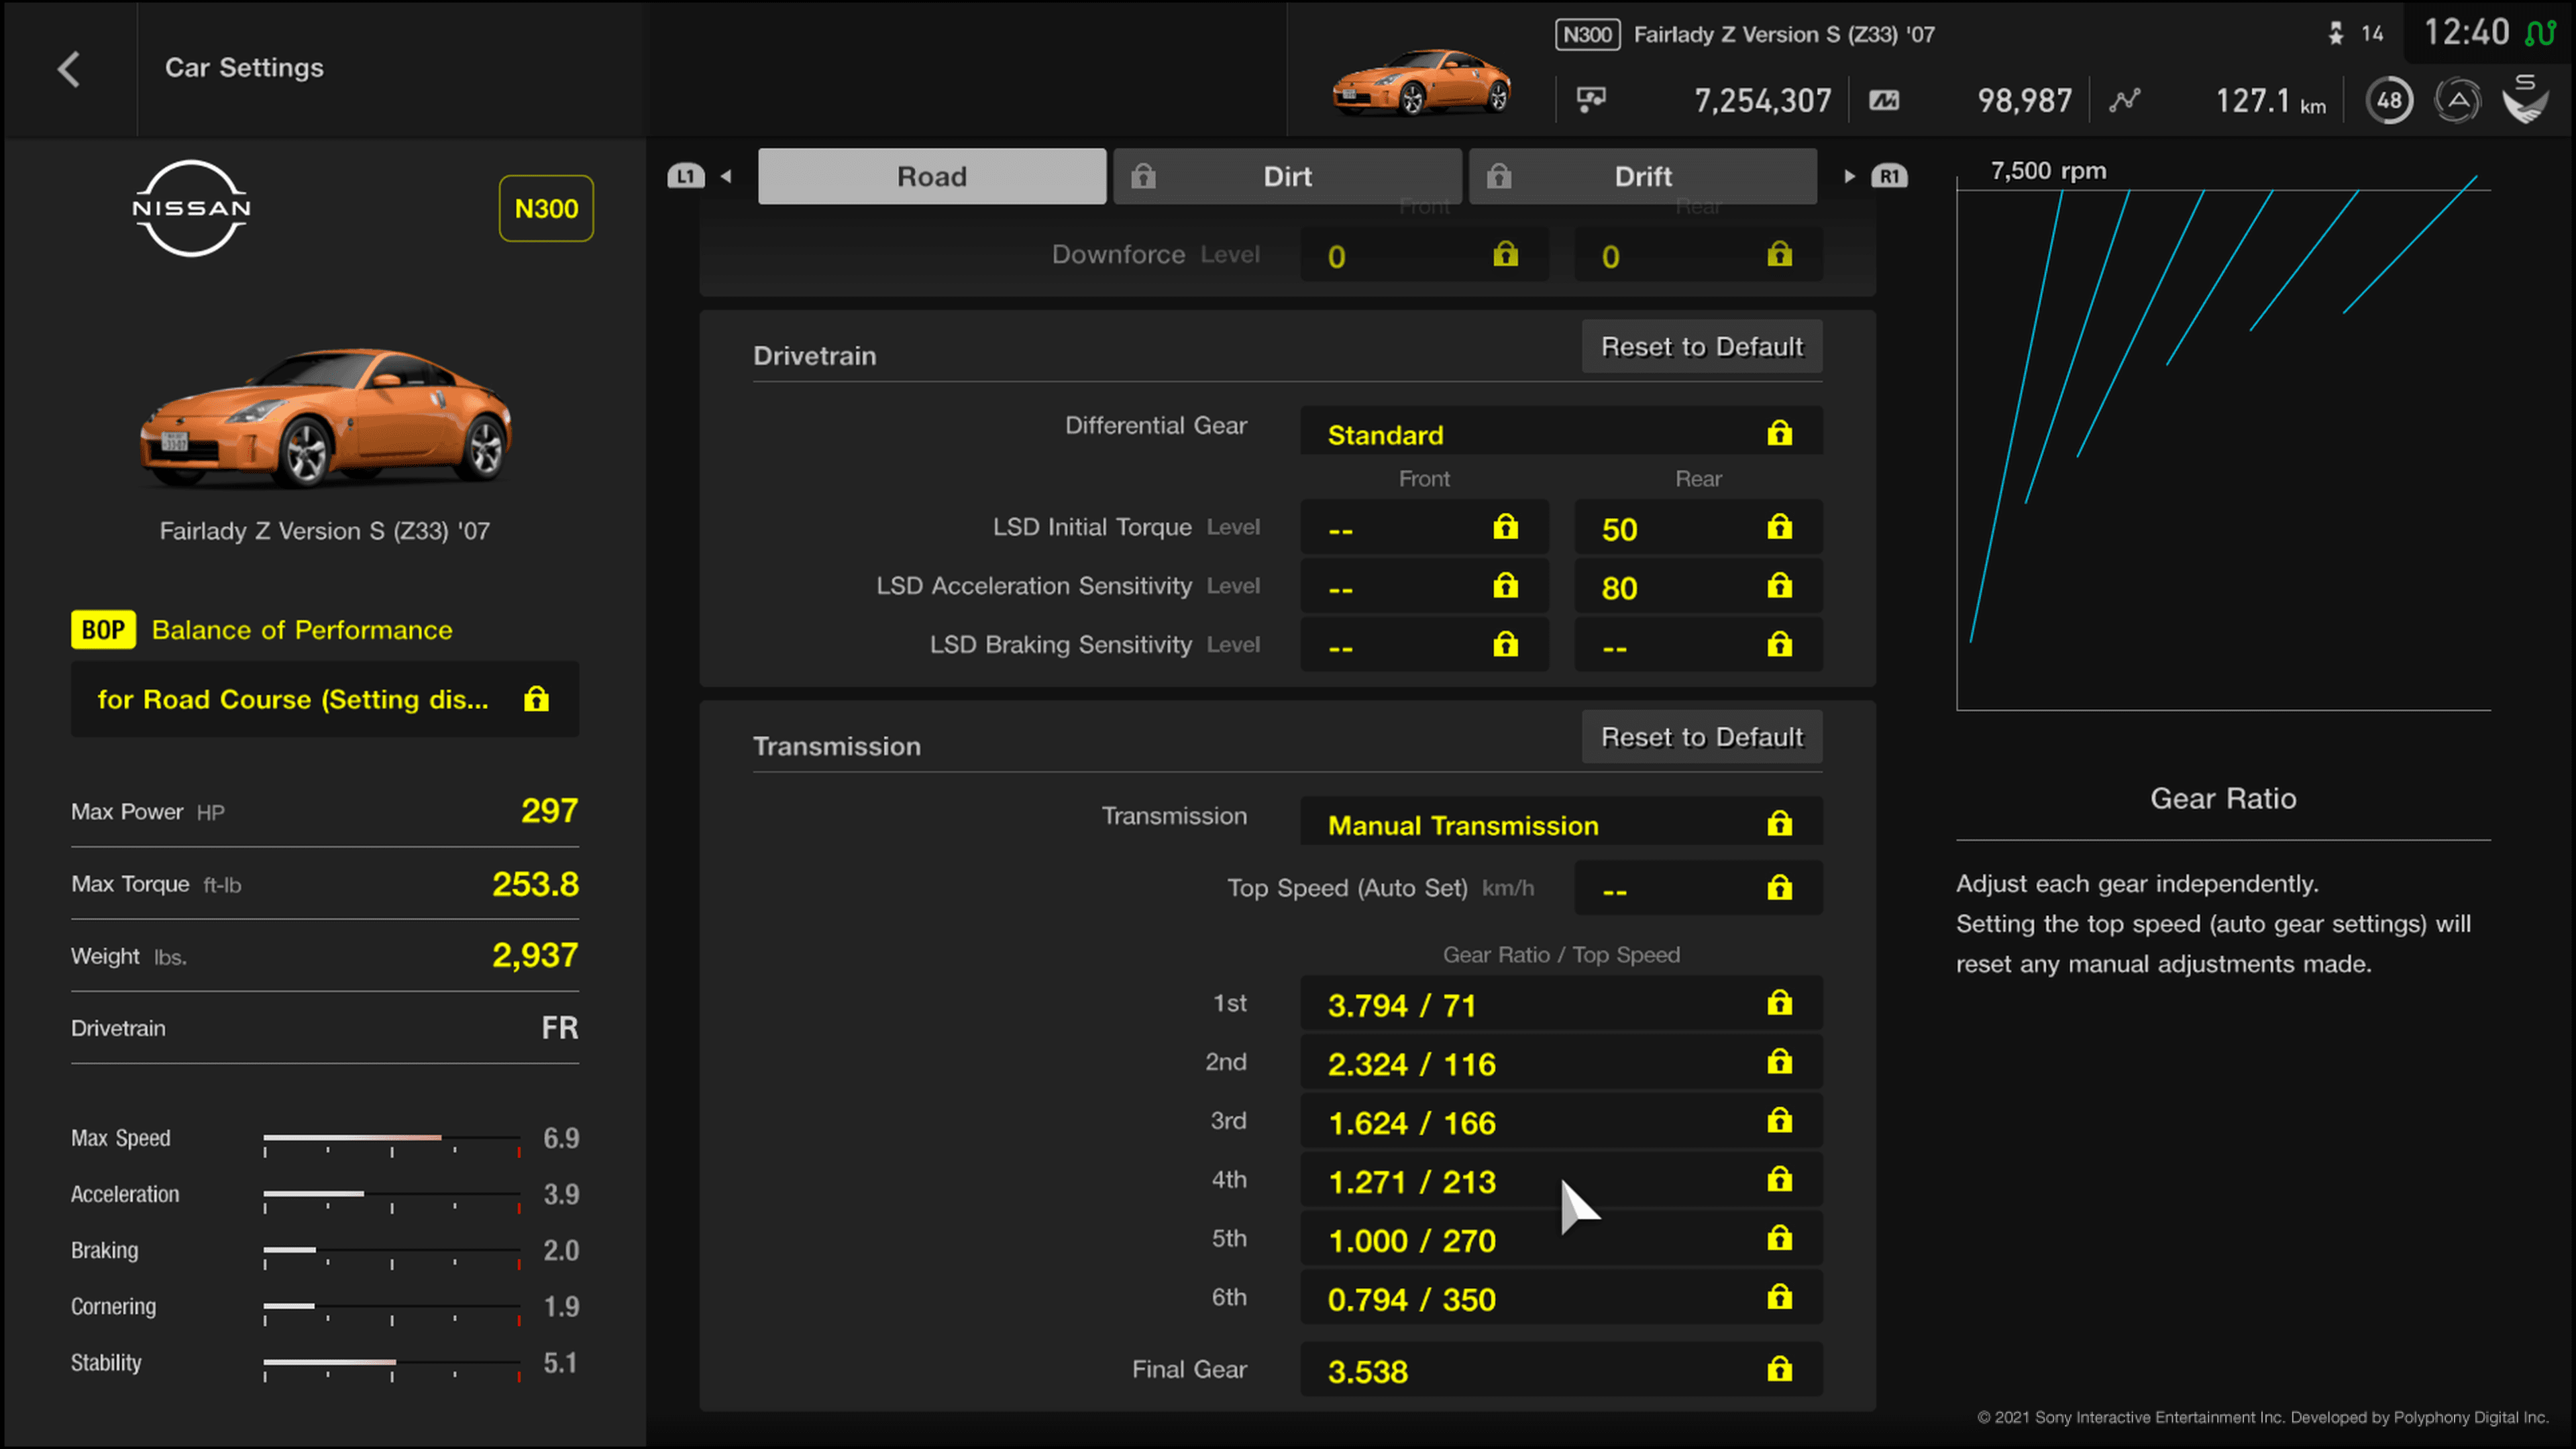This screenshot has height=1449, width=2576.
Task: Click the trophy count icon beside 14
Action: point(2336,34)
